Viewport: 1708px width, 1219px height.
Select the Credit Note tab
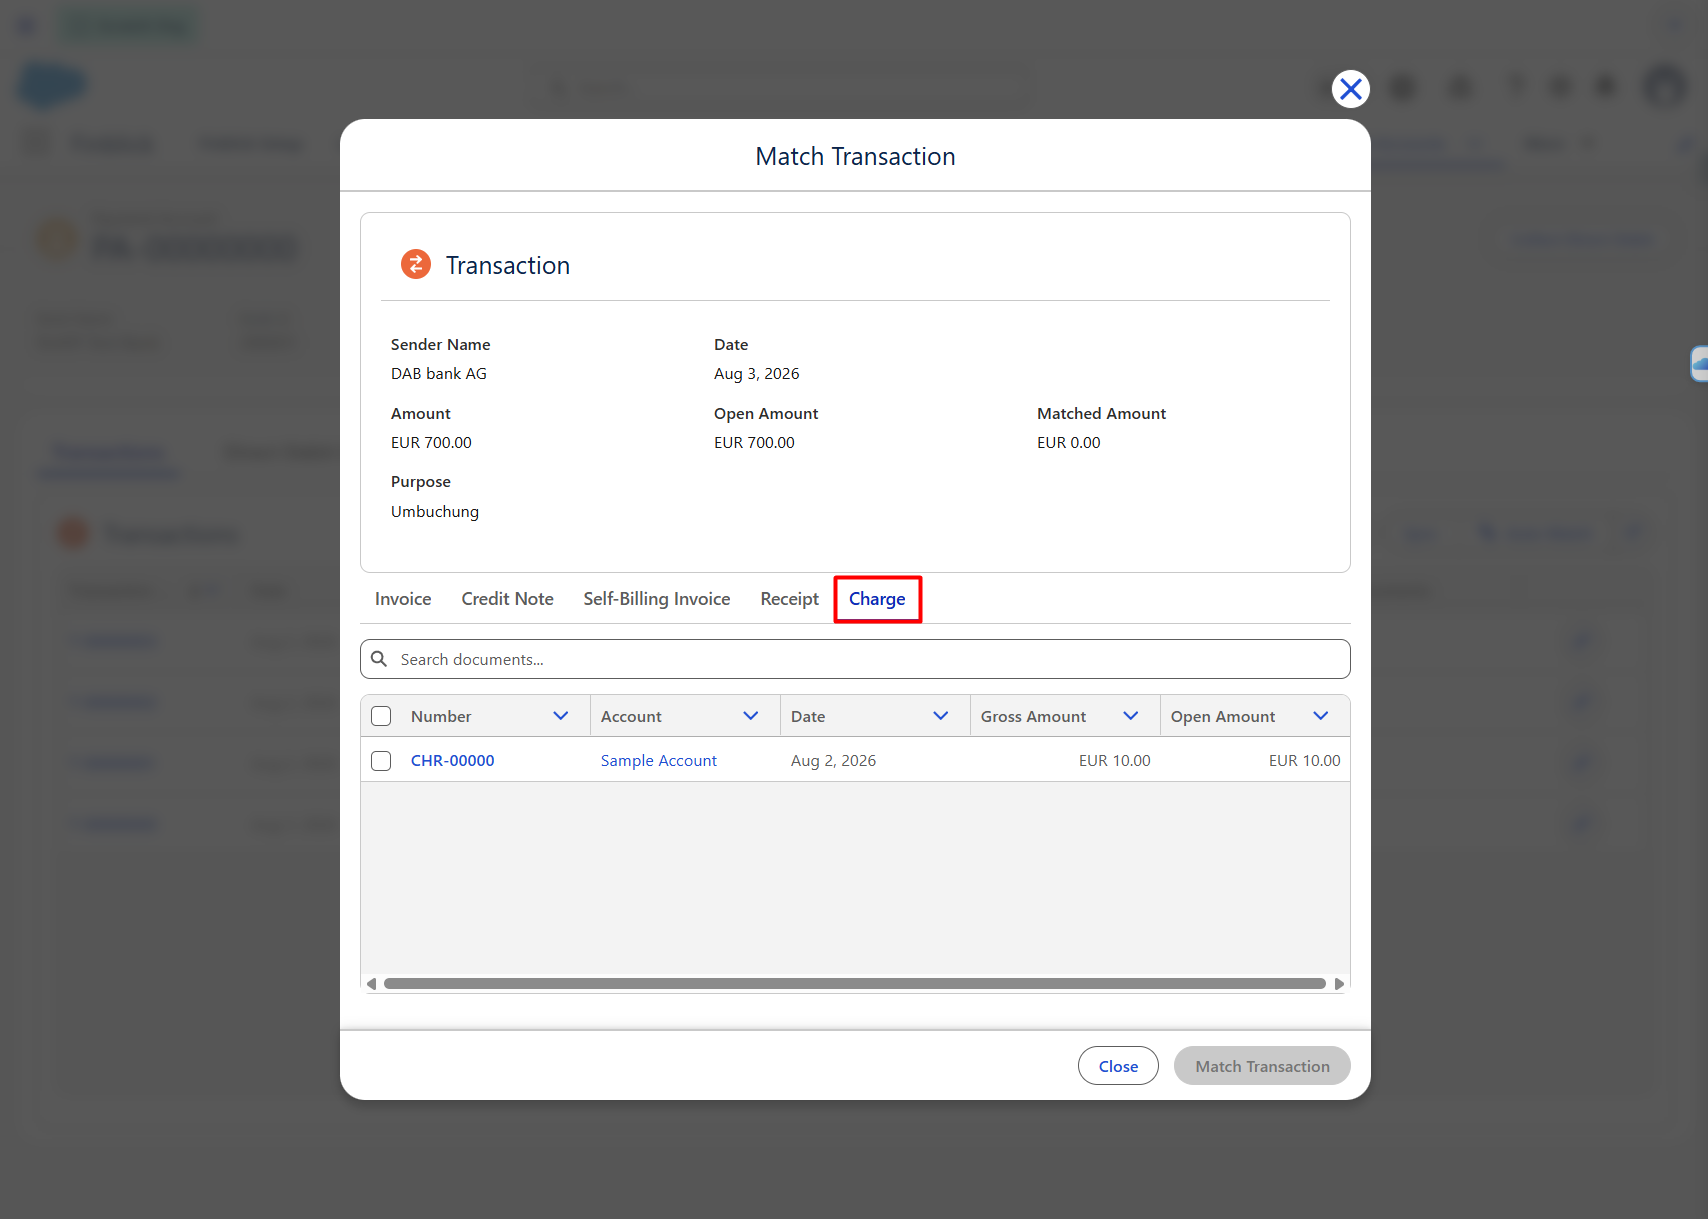[x=507, y=599]
